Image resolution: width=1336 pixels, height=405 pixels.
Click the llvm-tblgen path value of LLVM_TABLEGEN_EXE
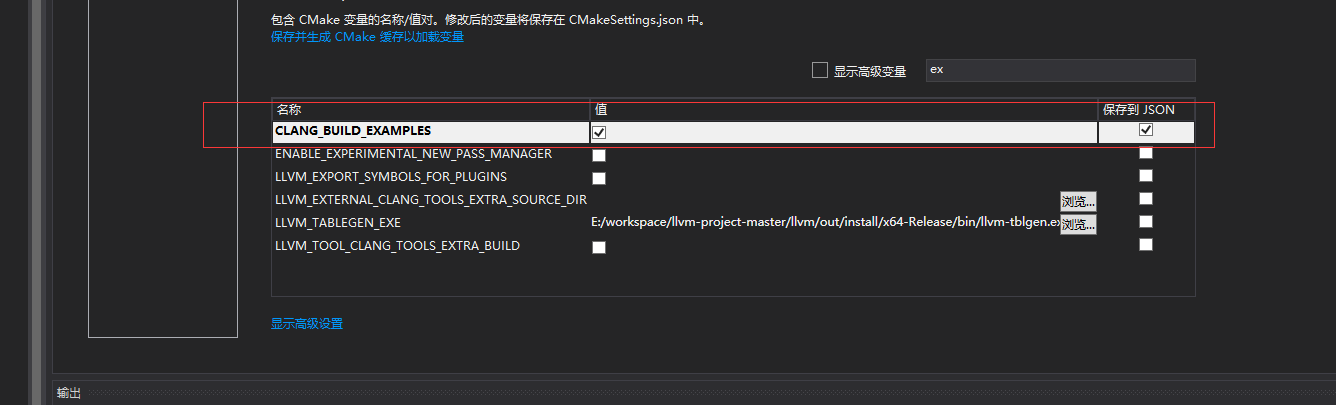[826, 223]
